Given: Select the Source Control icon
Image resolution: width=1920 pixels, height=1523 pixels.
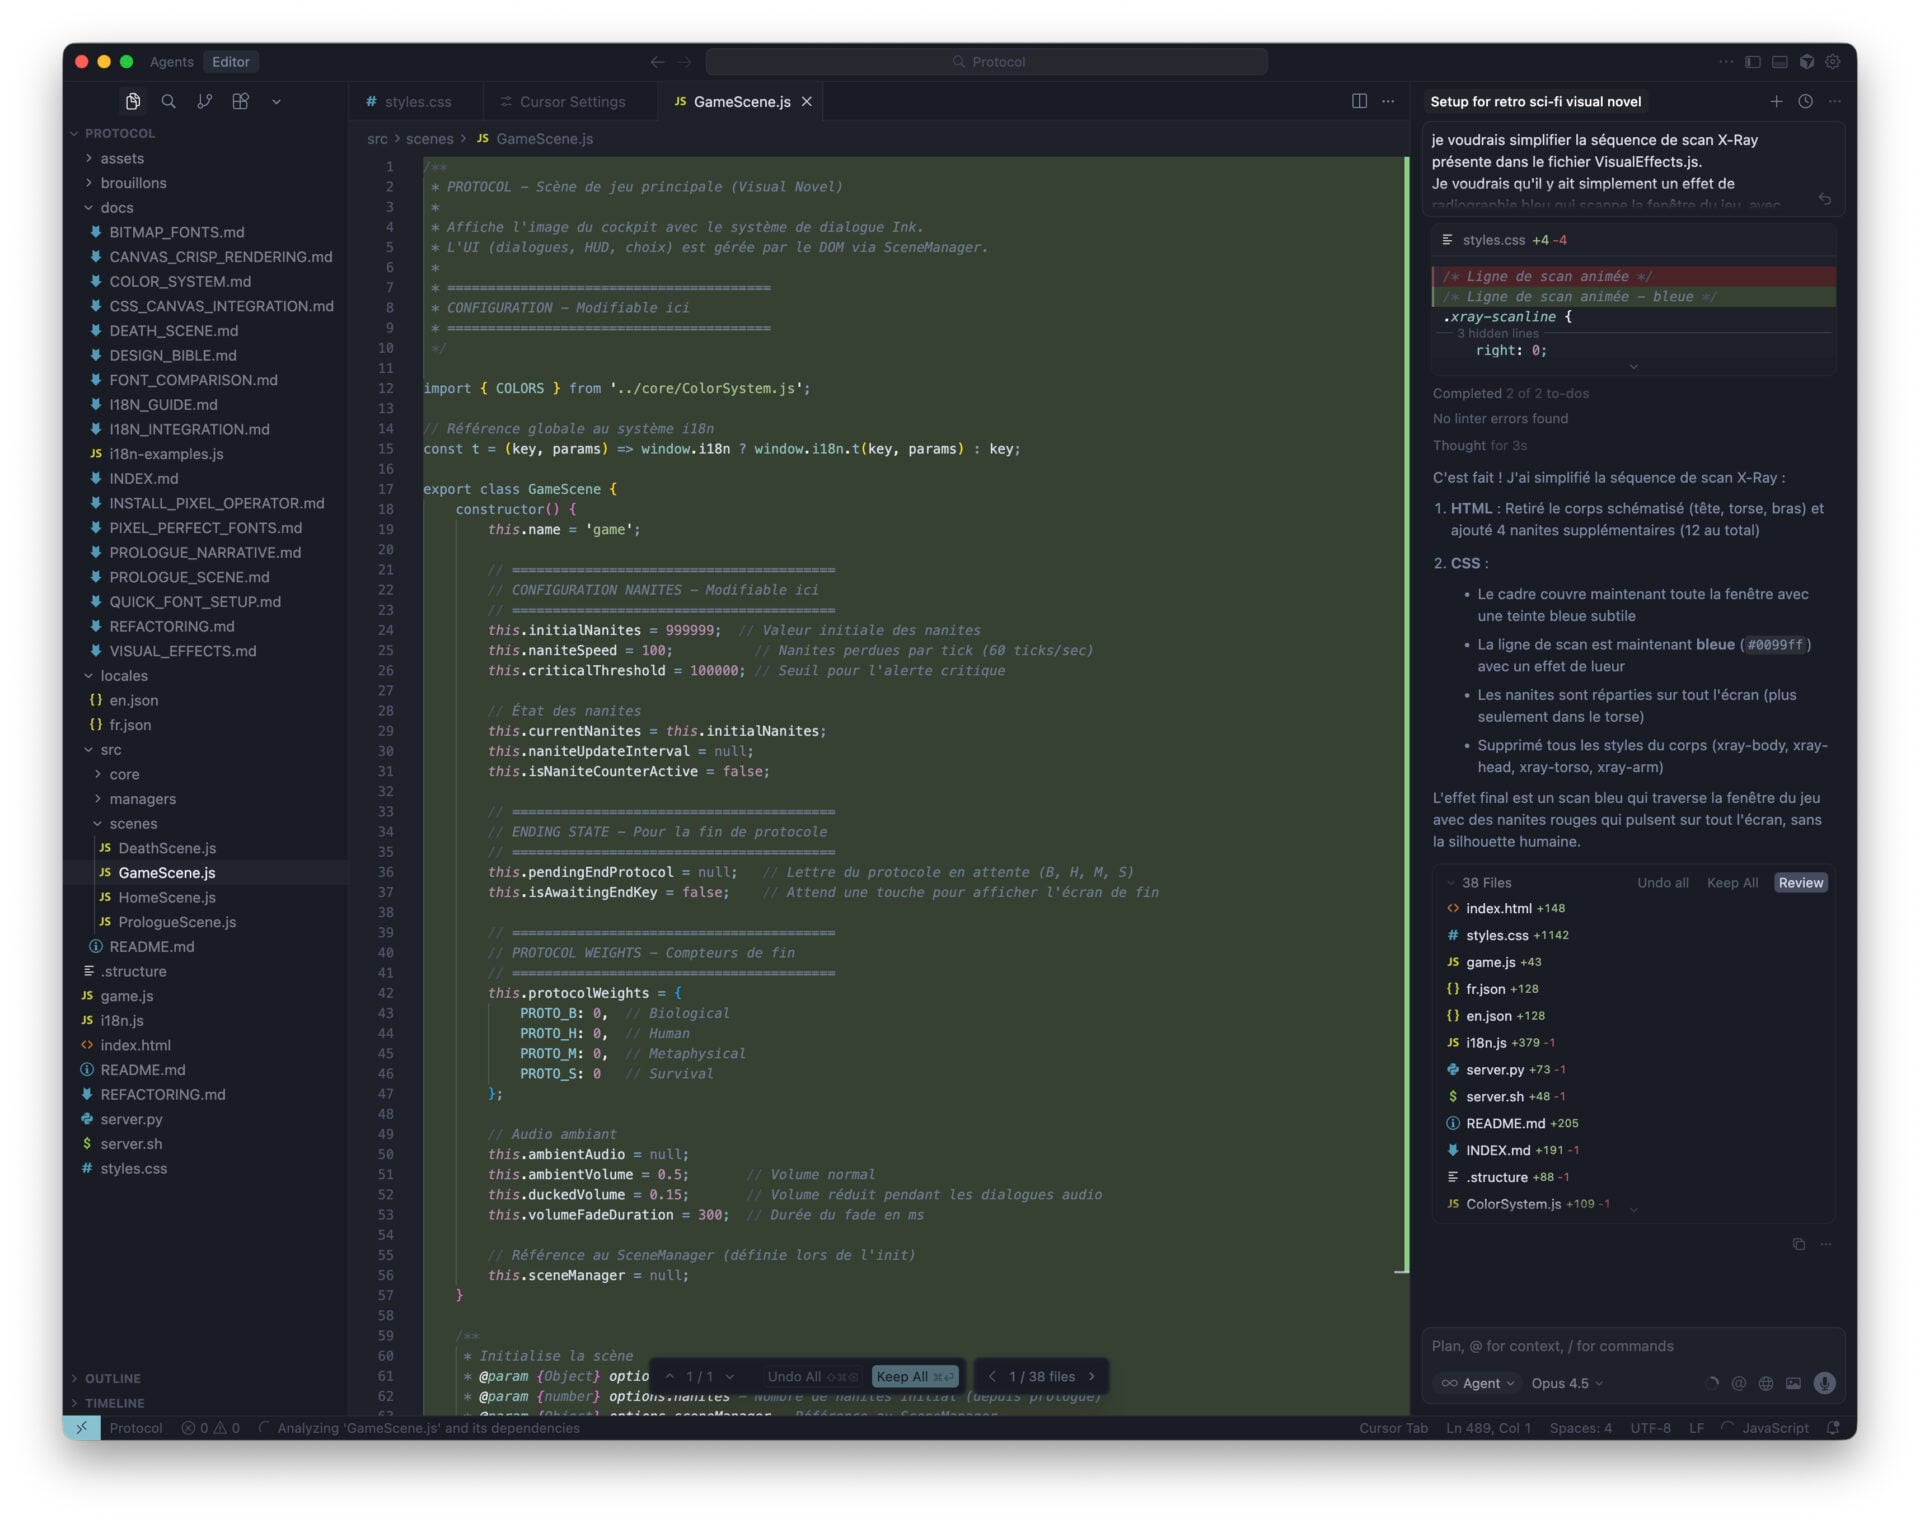Looking at the screenshot, I should coord(204,101).
